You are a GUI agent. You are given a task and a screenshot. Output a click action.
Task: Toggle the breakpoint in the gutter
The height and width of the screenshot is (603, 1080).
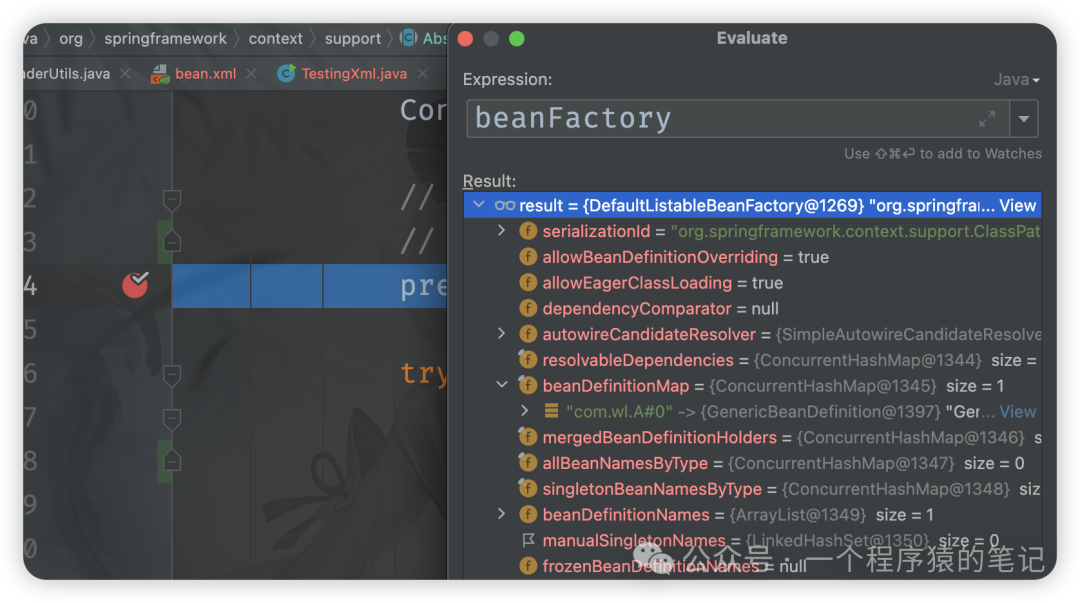135,284
